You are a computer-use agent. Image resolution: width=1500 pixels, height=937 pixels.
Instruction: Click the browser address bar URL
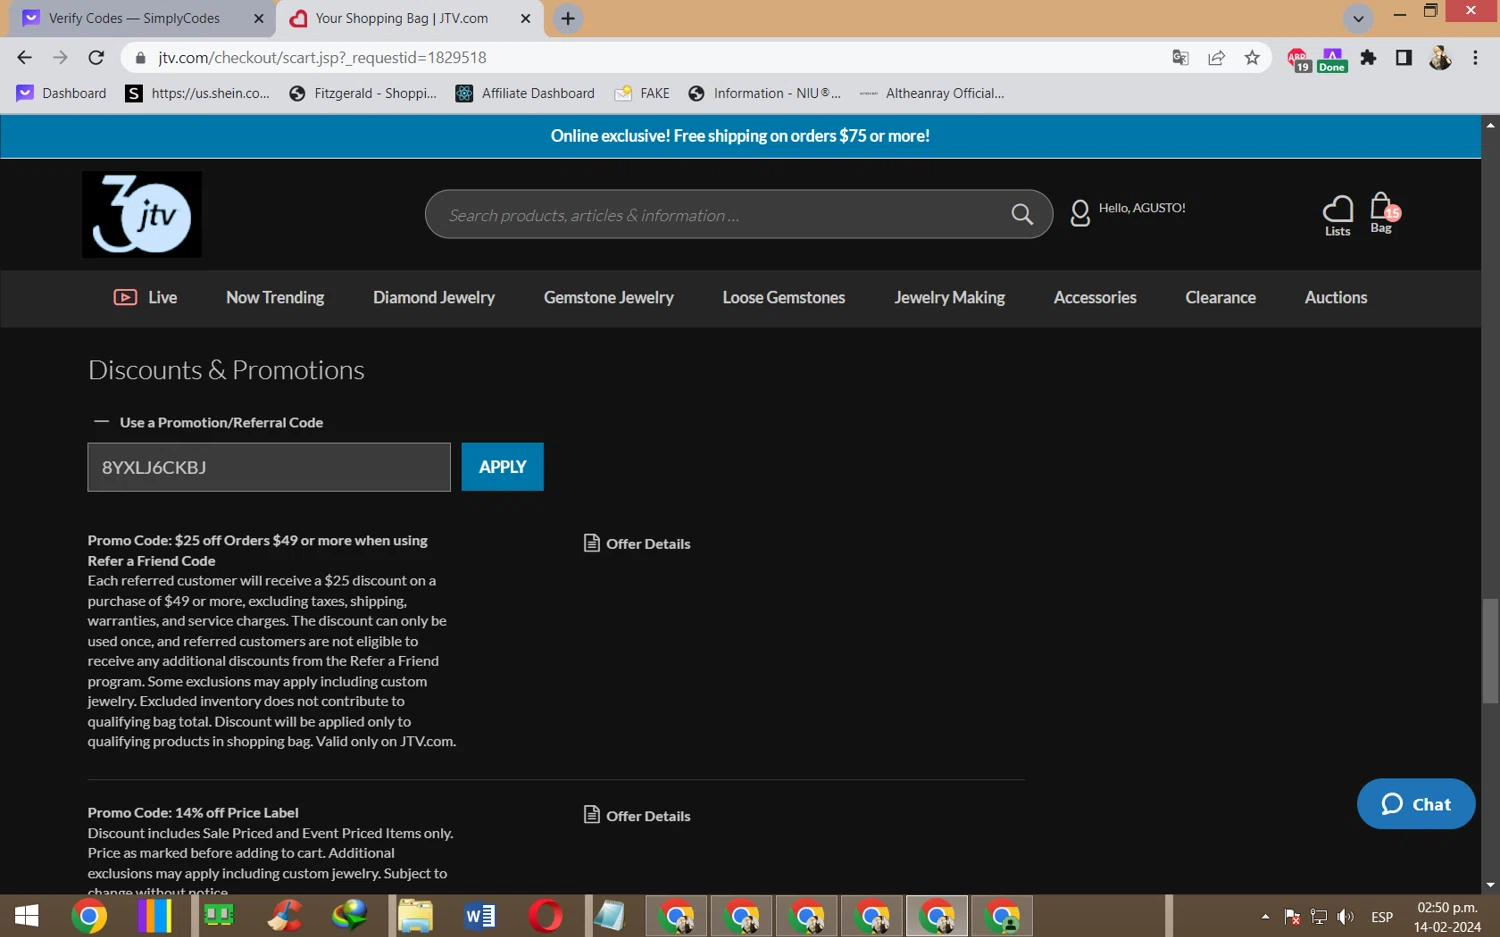point(322,58)
